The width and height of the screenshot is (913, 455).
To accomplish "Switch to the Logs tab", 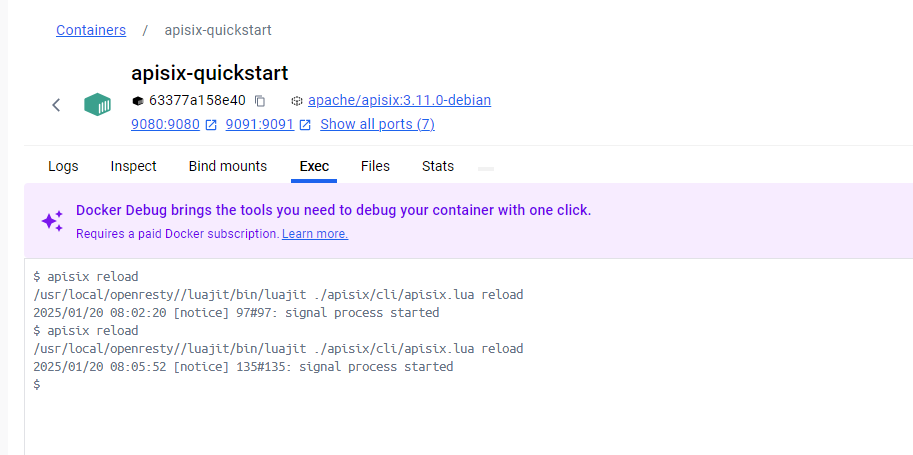I will coord(63,166).
